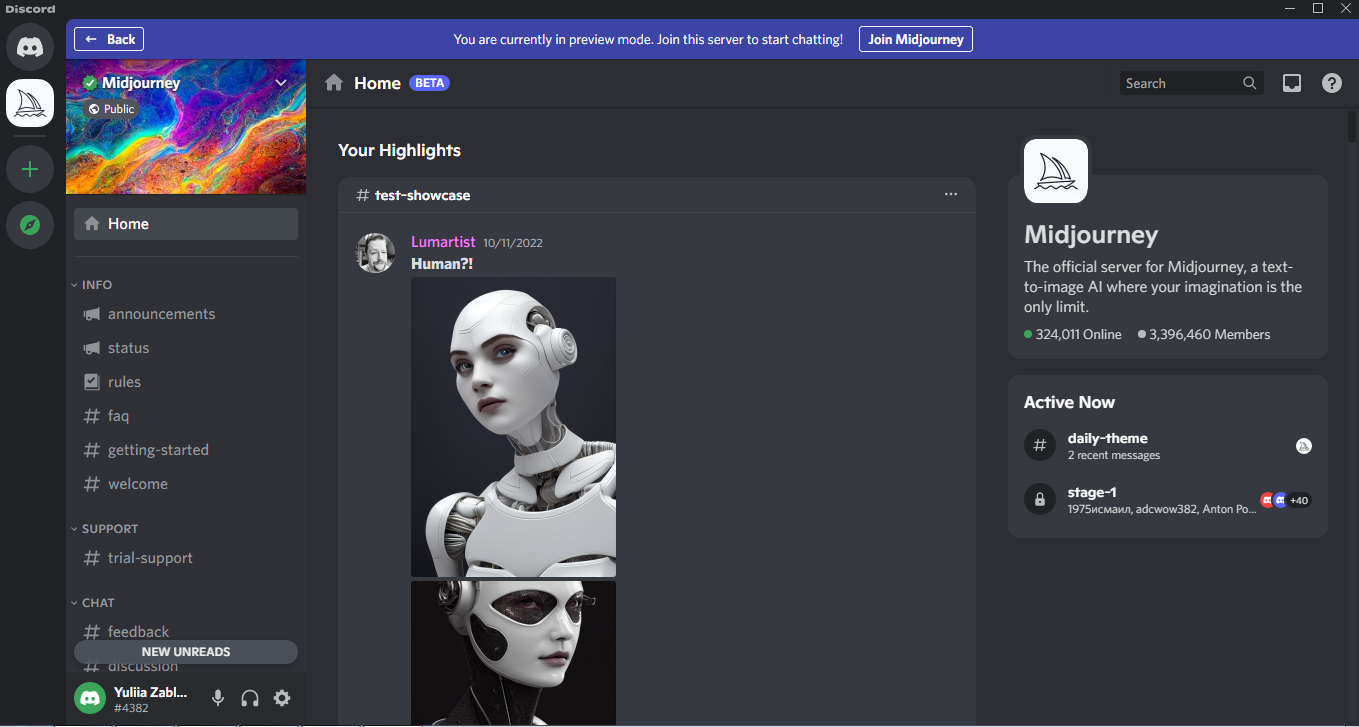This screenshot has height=727, width=1359.
Task: Open the trial-support channel
Action: click(x=186, y=558)
